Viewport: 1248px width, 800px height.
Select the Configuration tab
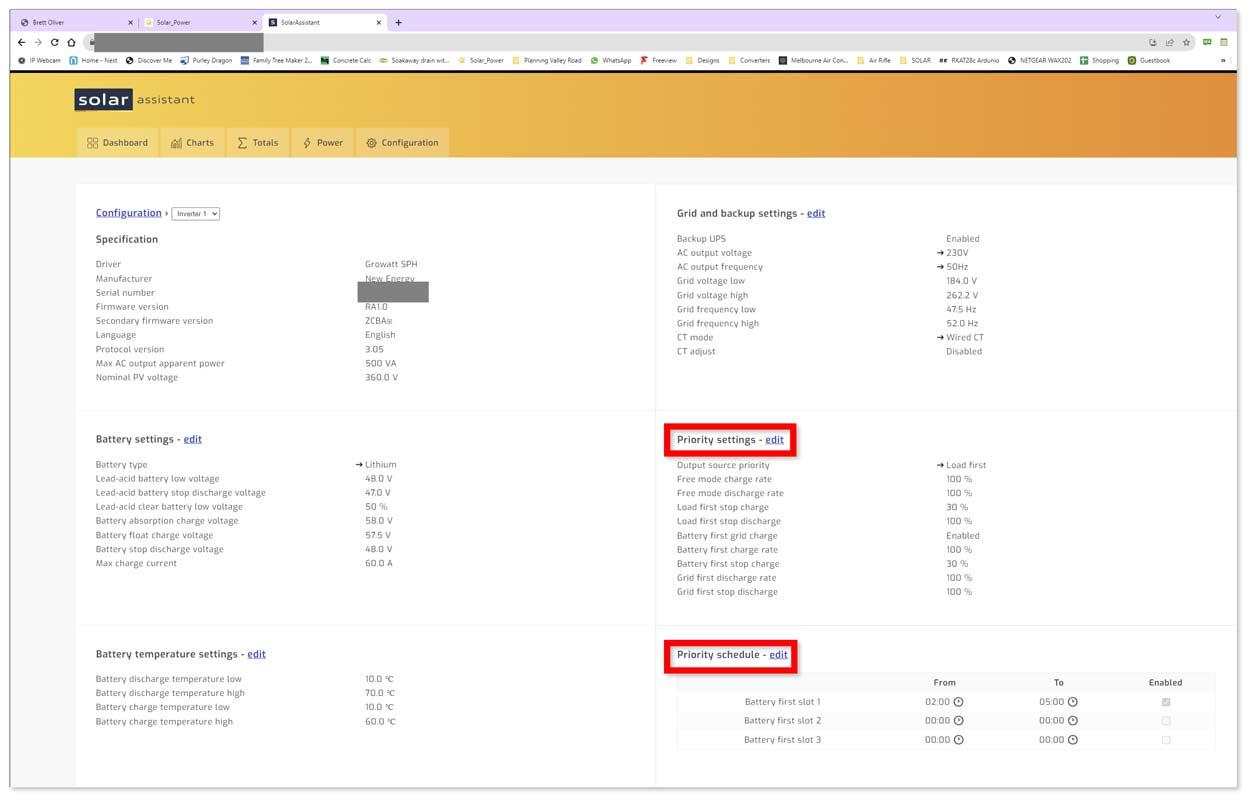pyautogui.click(x=402, y=143)
